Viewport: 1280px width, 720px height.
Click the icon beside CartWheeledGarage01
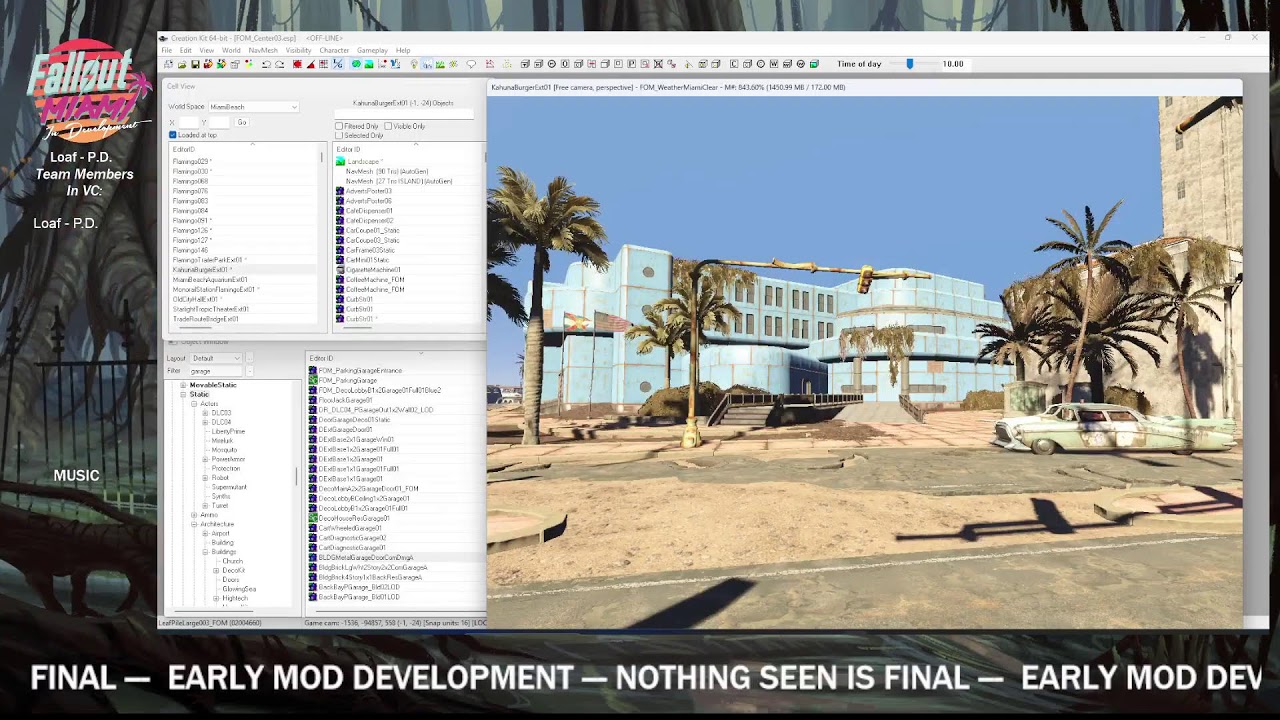click(313, 528)
